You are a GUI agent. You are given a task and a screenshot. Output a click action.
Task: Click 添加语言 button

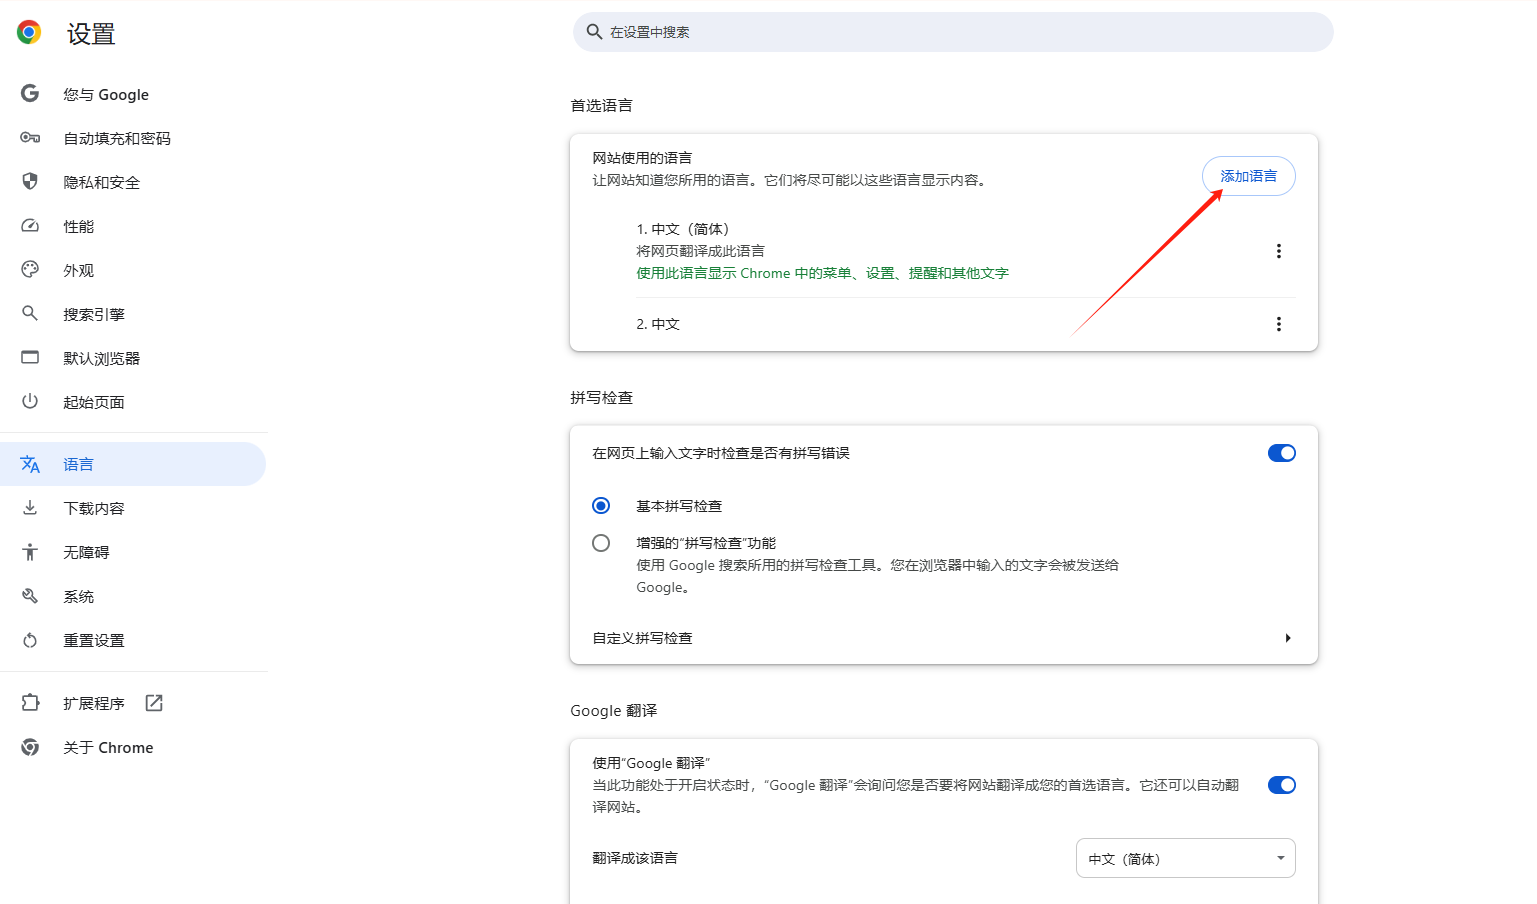[x=1248, y=176]
